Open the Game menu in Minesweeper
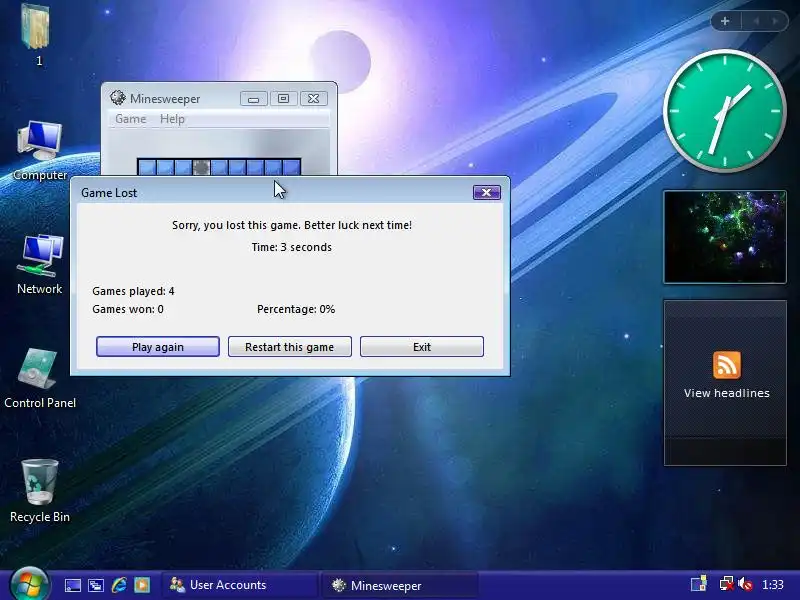Viewport: 800px width, 600px height. click(x=131, y=119)
